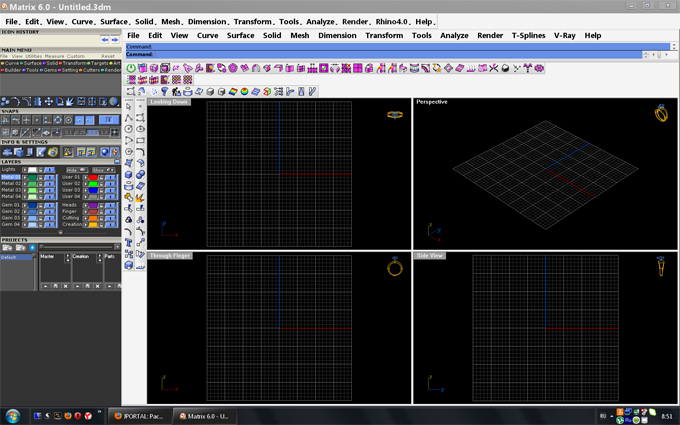Screen dimensions: 680x425
Task: Click the first folder icon in Projects panel
Action: click(x=7, y=248)
